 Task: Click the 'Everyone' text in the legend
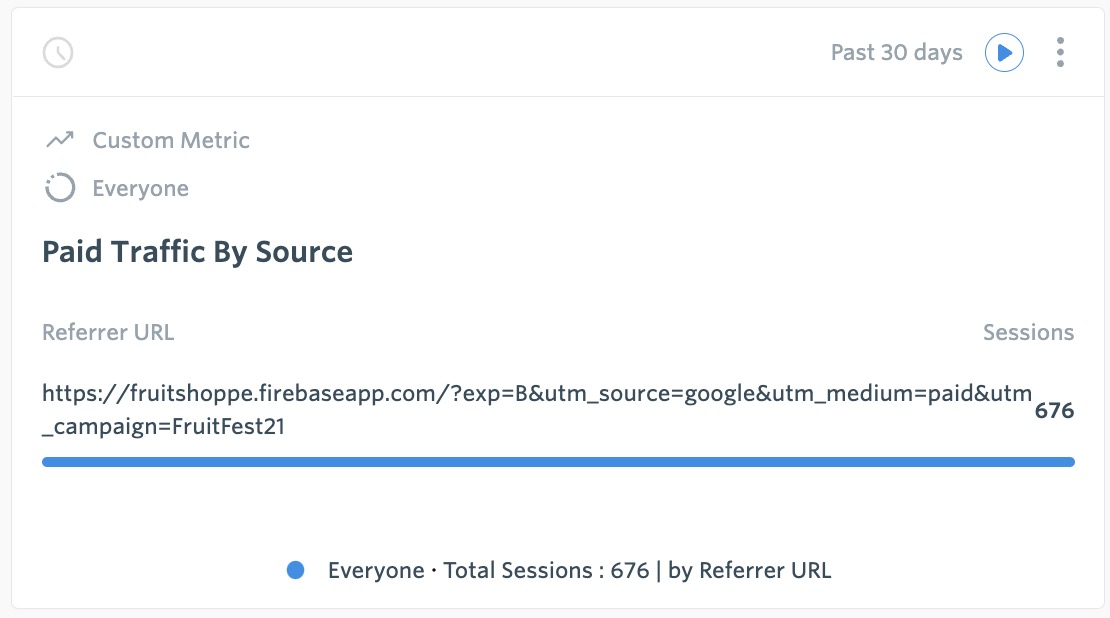coord(376,571)
